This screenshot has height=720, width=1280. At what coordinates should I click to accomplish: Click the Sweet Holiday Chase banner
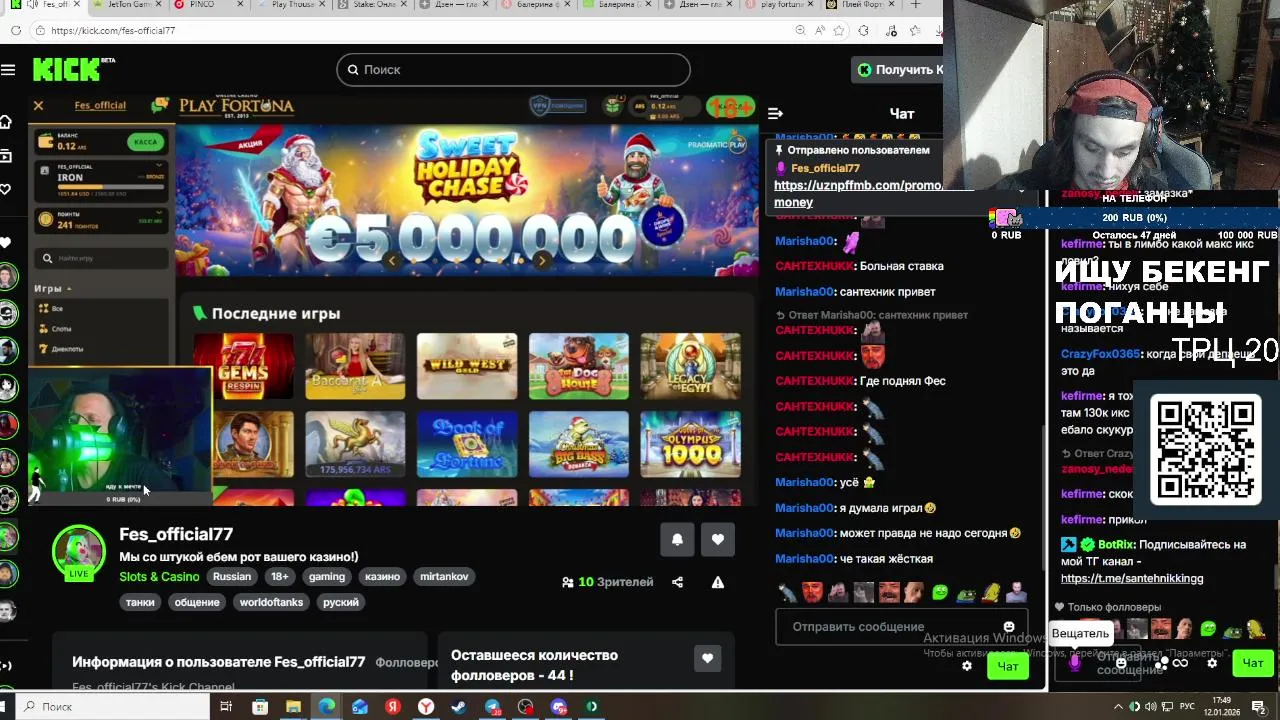point(467,200)
